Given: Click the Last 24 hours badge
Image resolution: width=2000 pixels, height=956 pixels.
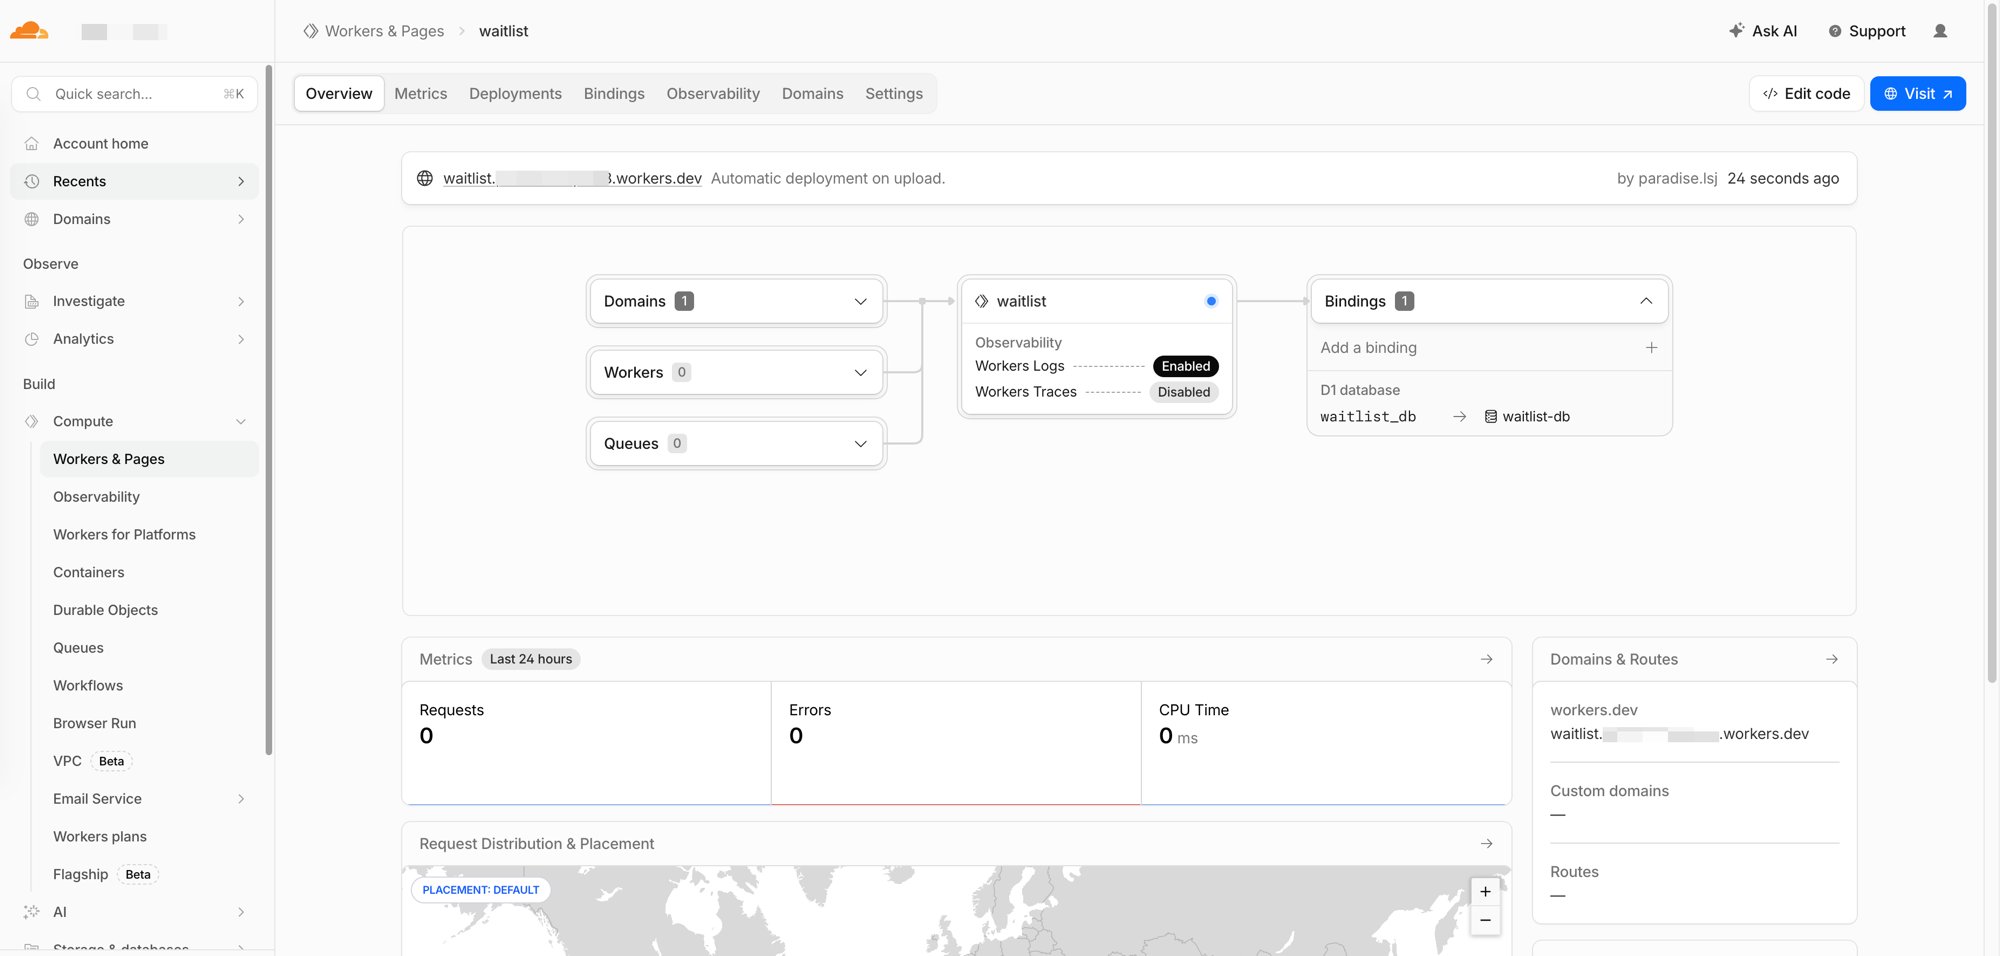Looking at the screenshot, I should (x=531, y=659).
